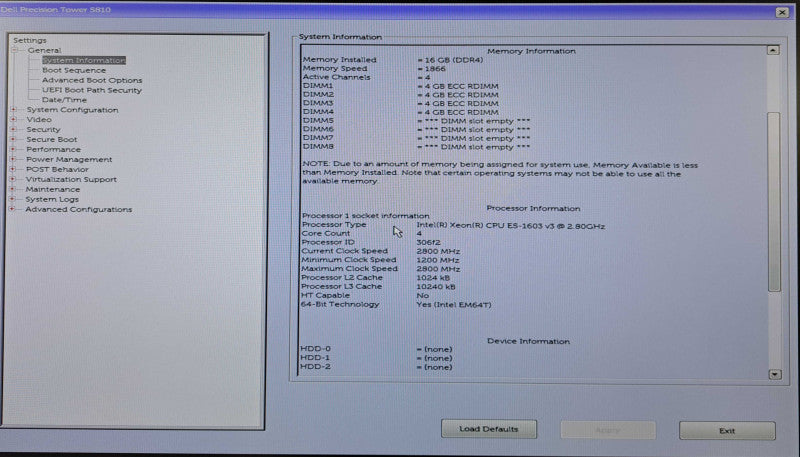This screenshot has height=457, width=800.
Task: Click the scroll up arrow
Action: tap(773, 50)
